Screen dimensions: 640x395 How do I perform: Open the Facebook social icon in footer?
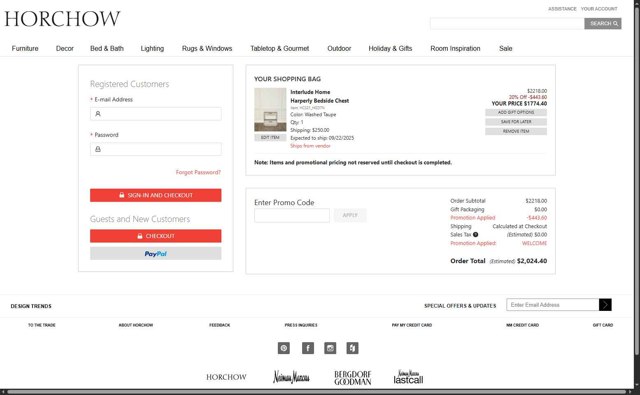tap(308, 348)
